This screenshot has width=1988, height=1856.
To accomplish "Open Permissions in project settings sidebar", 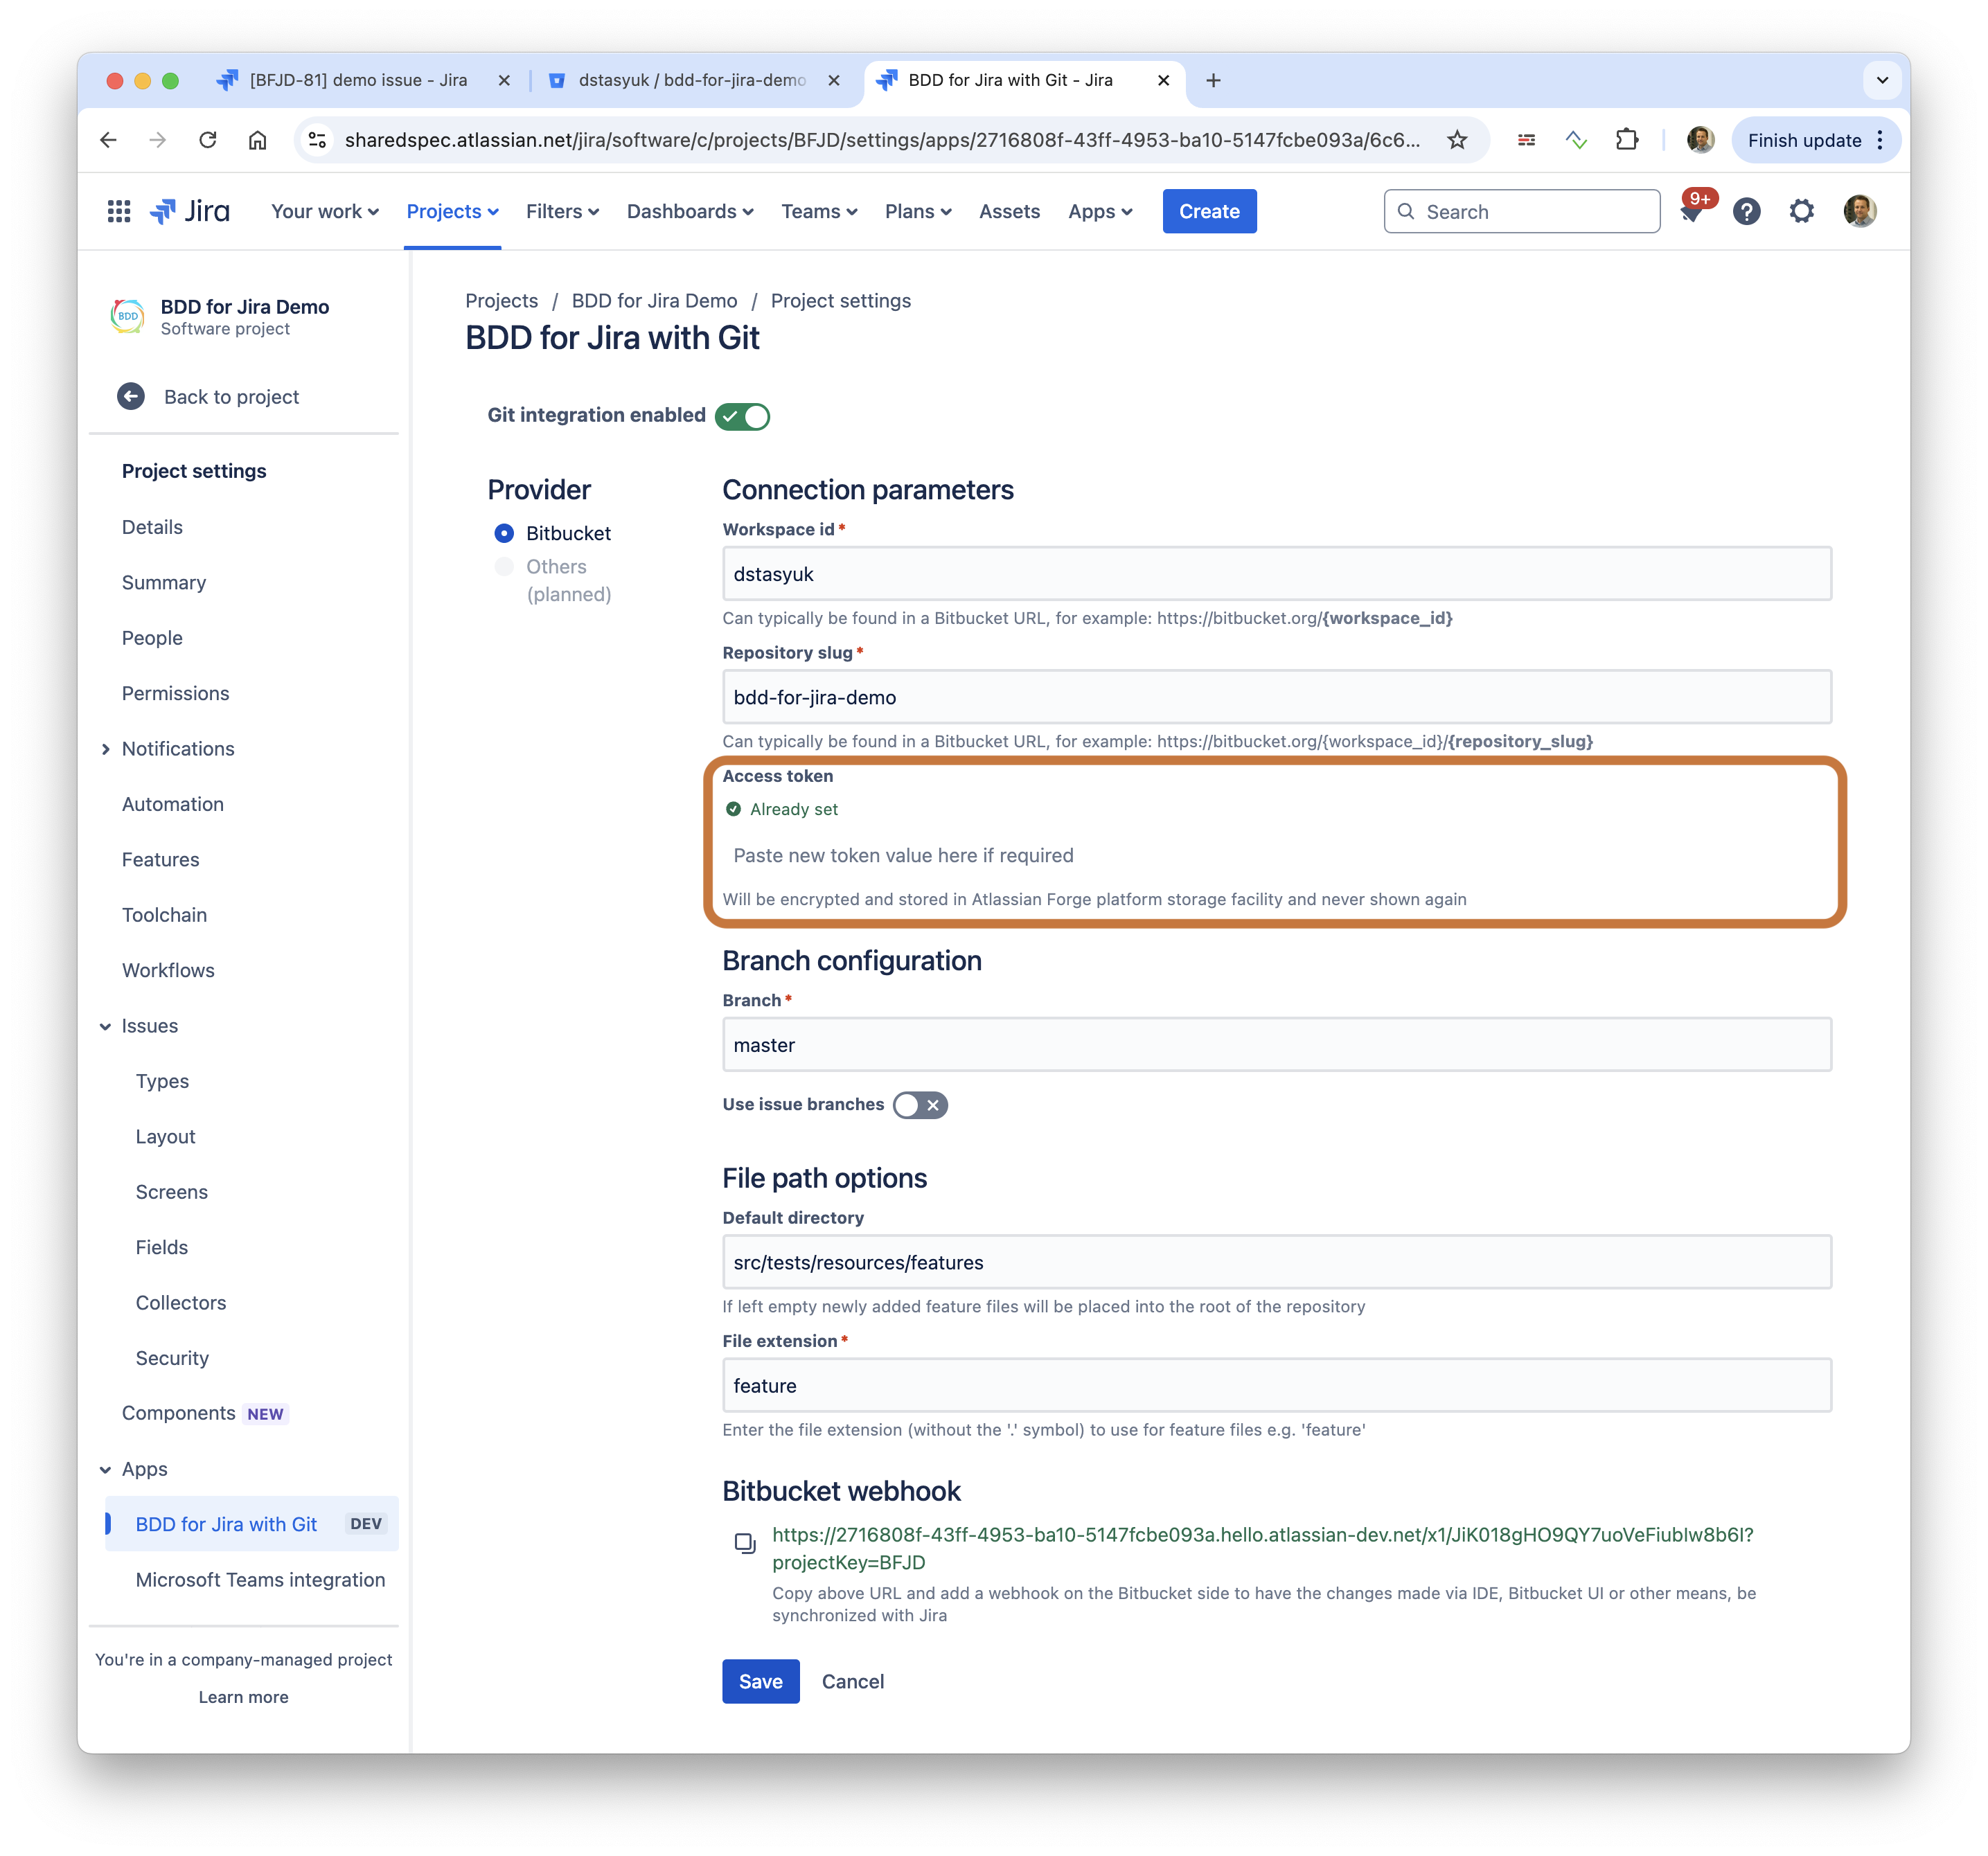I will (175, 693).
